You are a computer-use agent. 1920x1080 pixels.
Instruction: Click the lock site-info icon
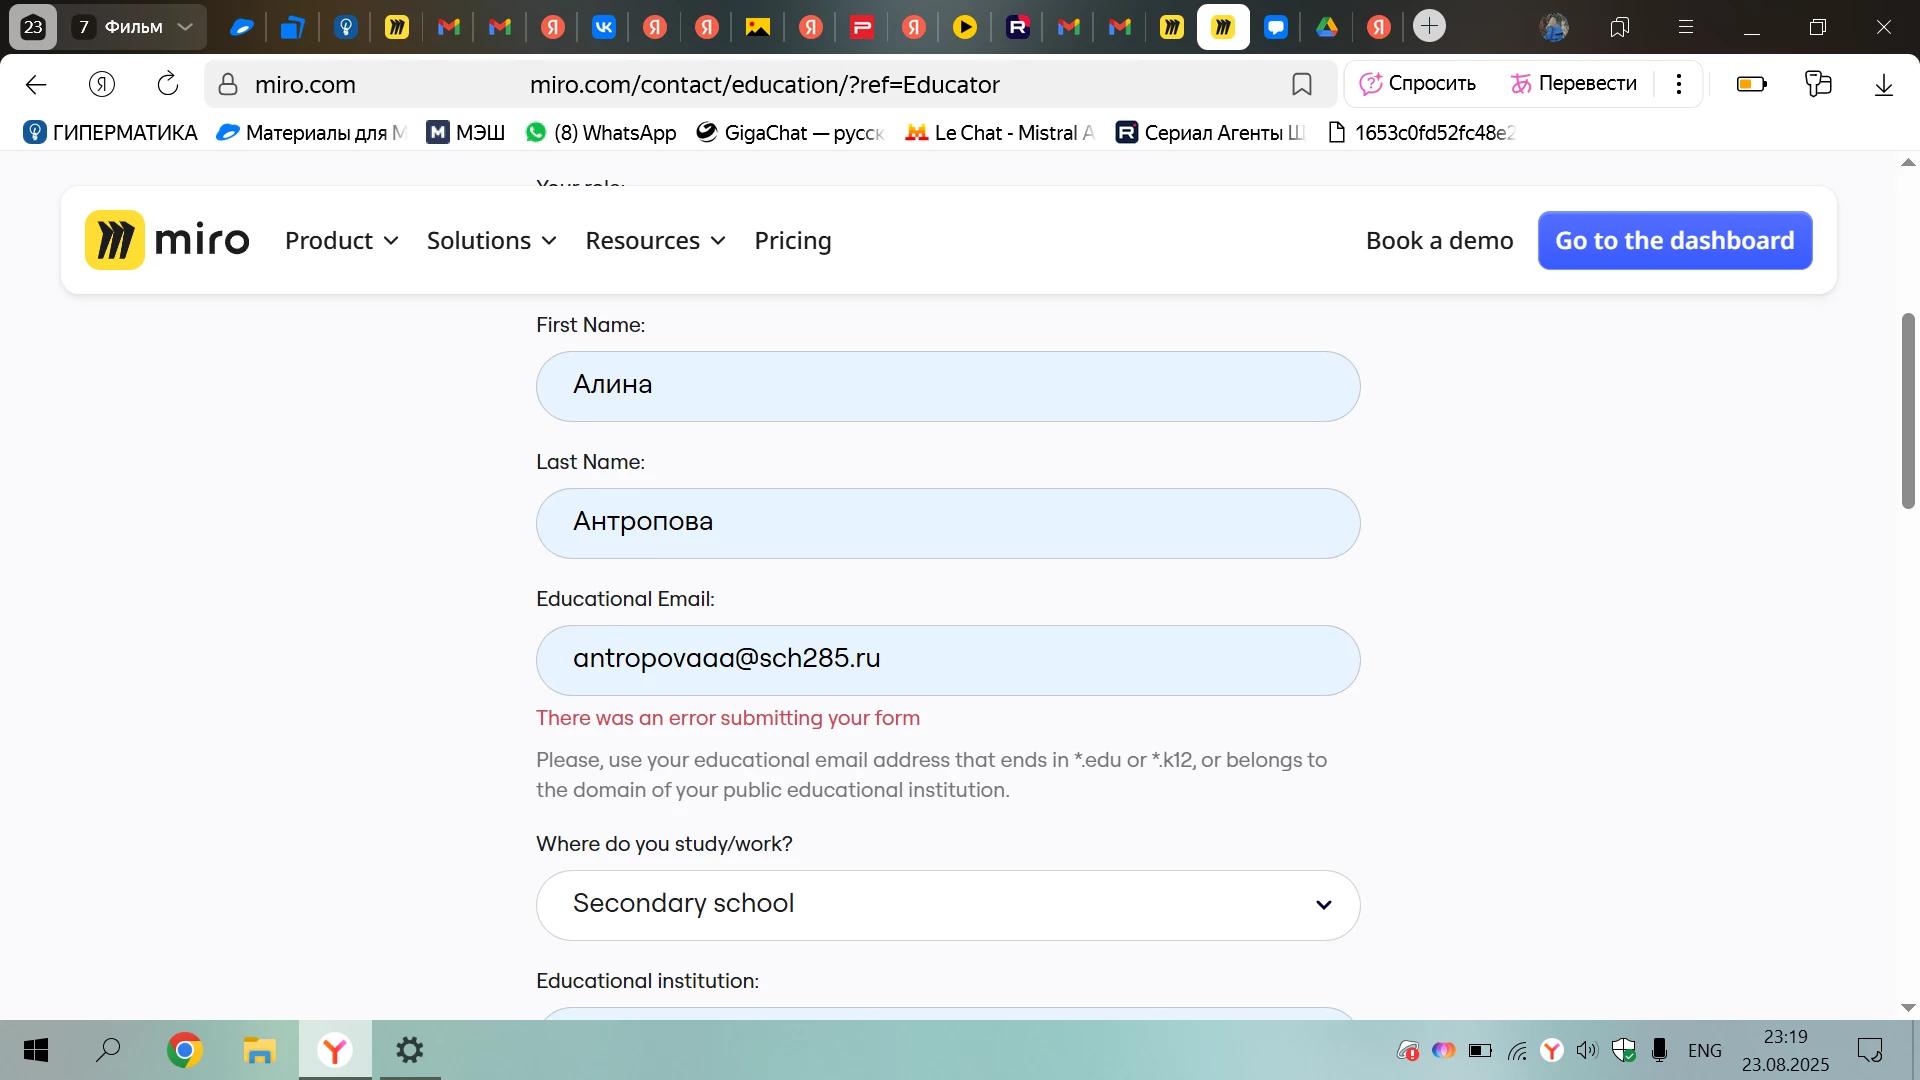pos(228,85)
